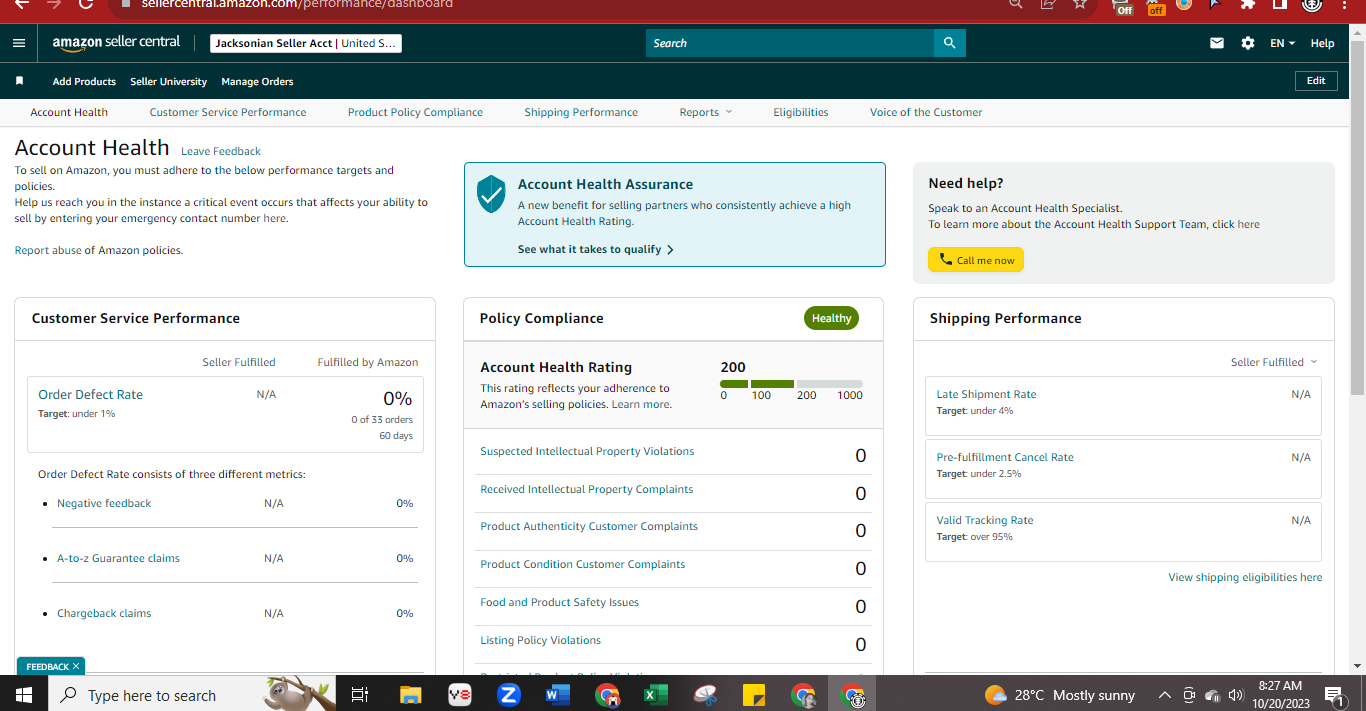
Task: Click View shipping eligibilities here
Action: coord(1245,577)
